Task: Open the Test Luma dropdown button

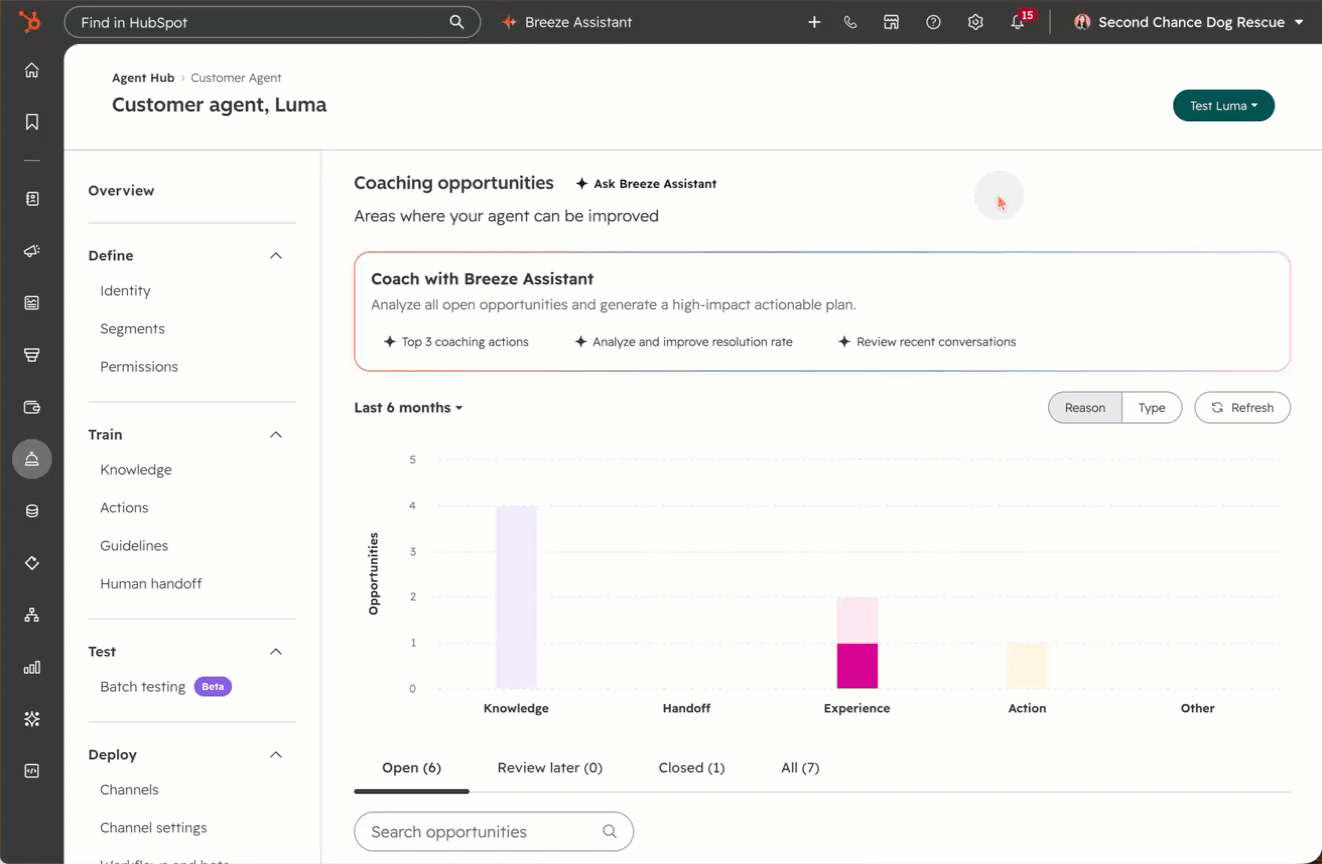Action: click(1223, 106)
